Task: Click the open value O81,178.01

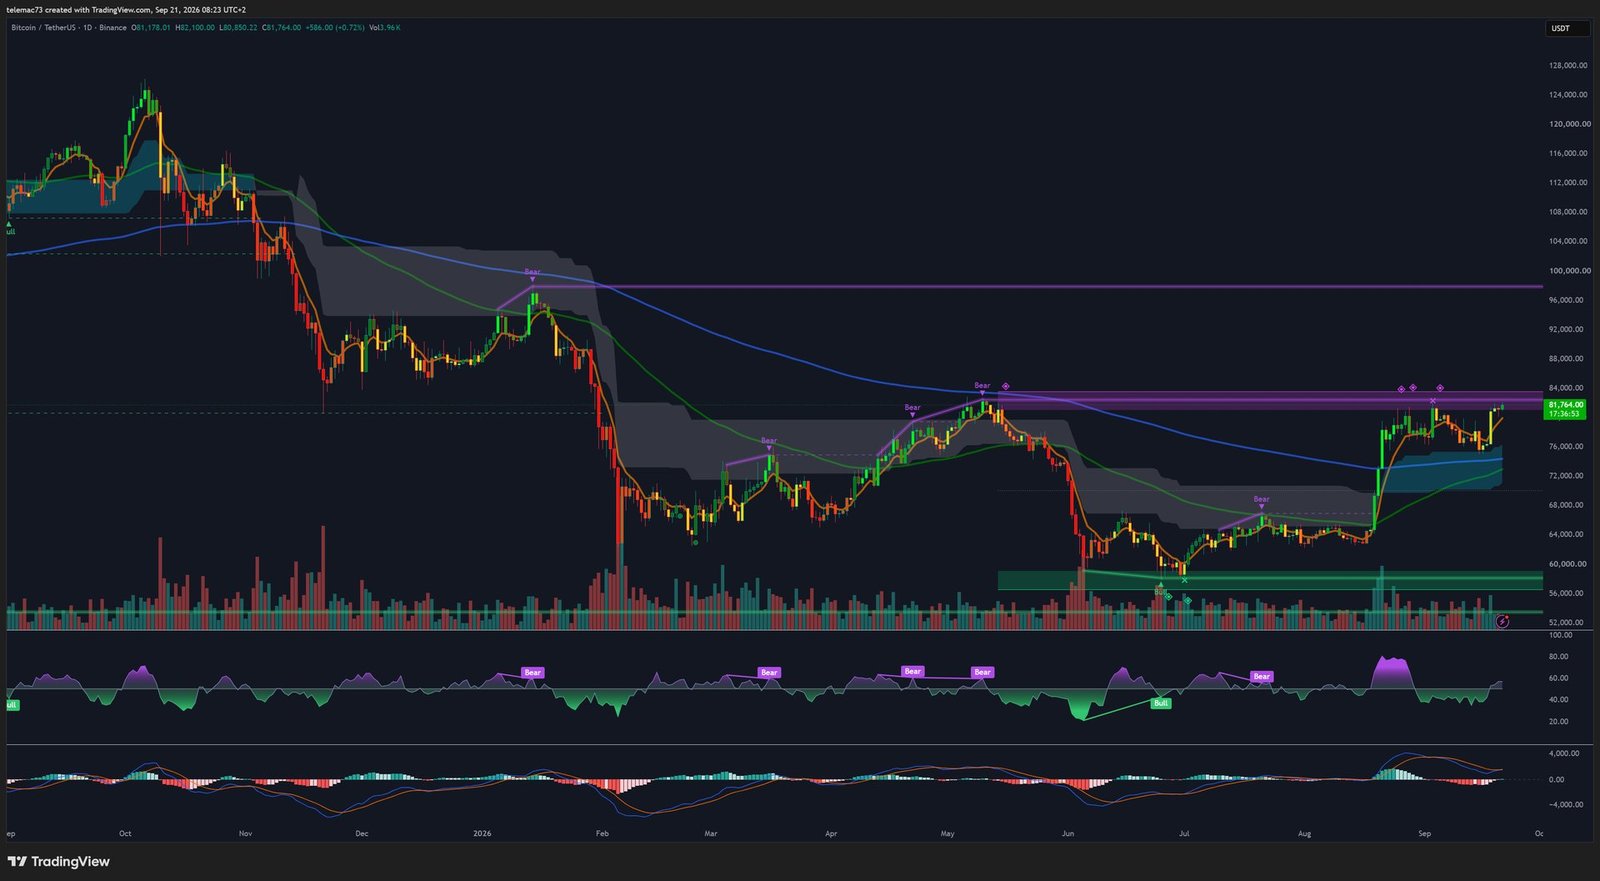Action: click(x=151, y=28)
